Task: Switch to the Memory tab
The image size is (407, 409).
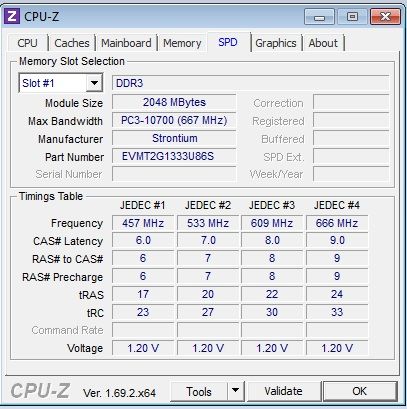Action: pyautogui.click(x=182, y=43)
